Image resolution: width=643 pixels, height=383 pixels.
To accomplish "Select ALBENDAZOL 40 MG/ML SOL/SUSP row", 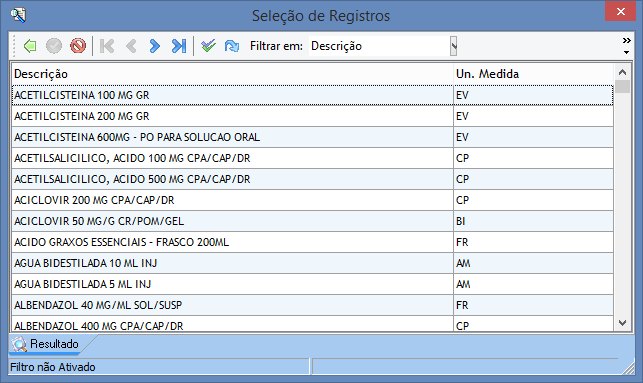I will 312,305.
